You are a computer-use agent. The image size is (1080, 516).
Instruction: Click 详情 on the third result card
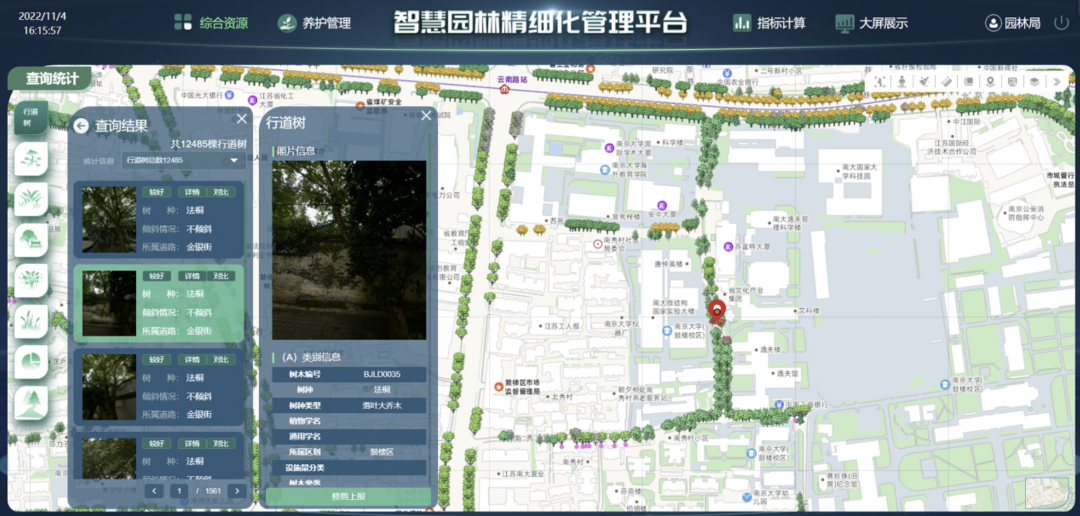pos(192,359)
